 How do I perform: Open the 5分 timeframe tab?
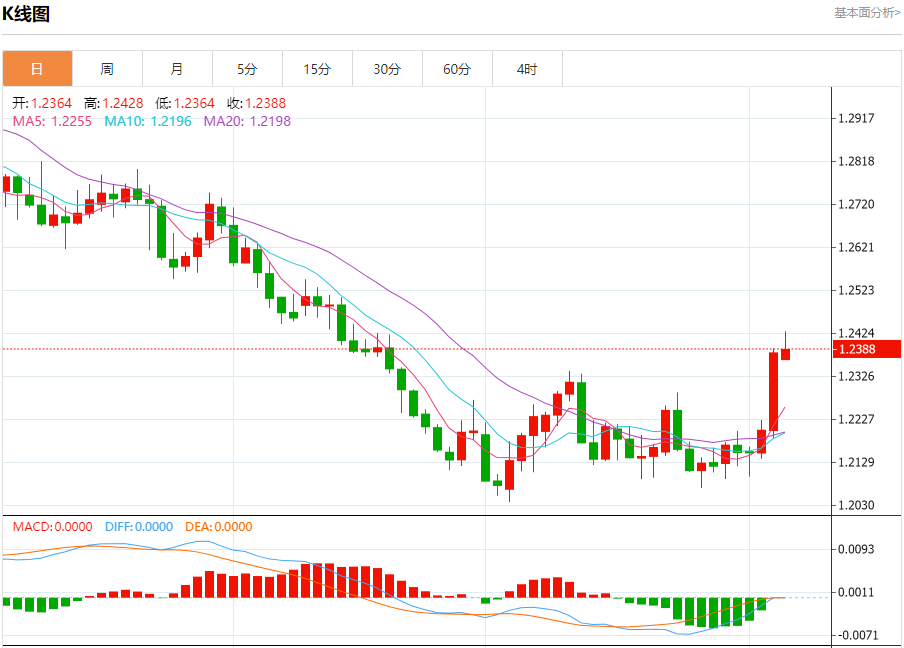[x=247, y=69]
